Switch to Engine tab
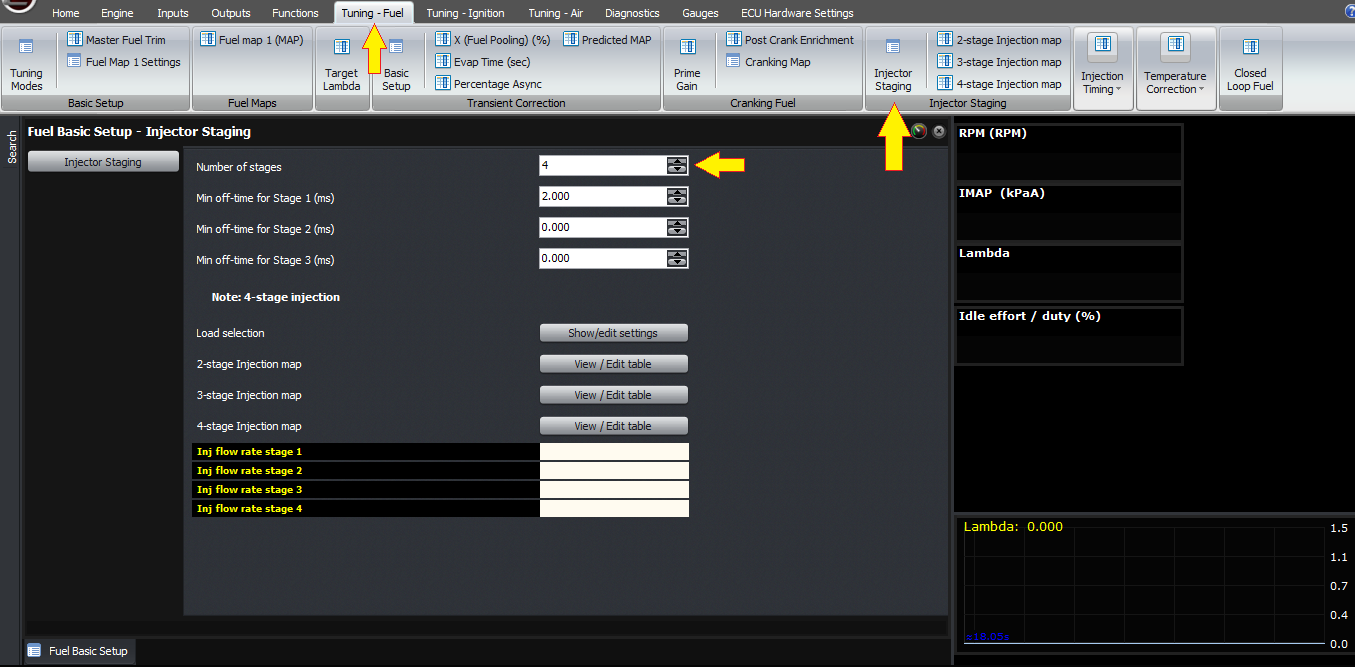 [117, 13]
